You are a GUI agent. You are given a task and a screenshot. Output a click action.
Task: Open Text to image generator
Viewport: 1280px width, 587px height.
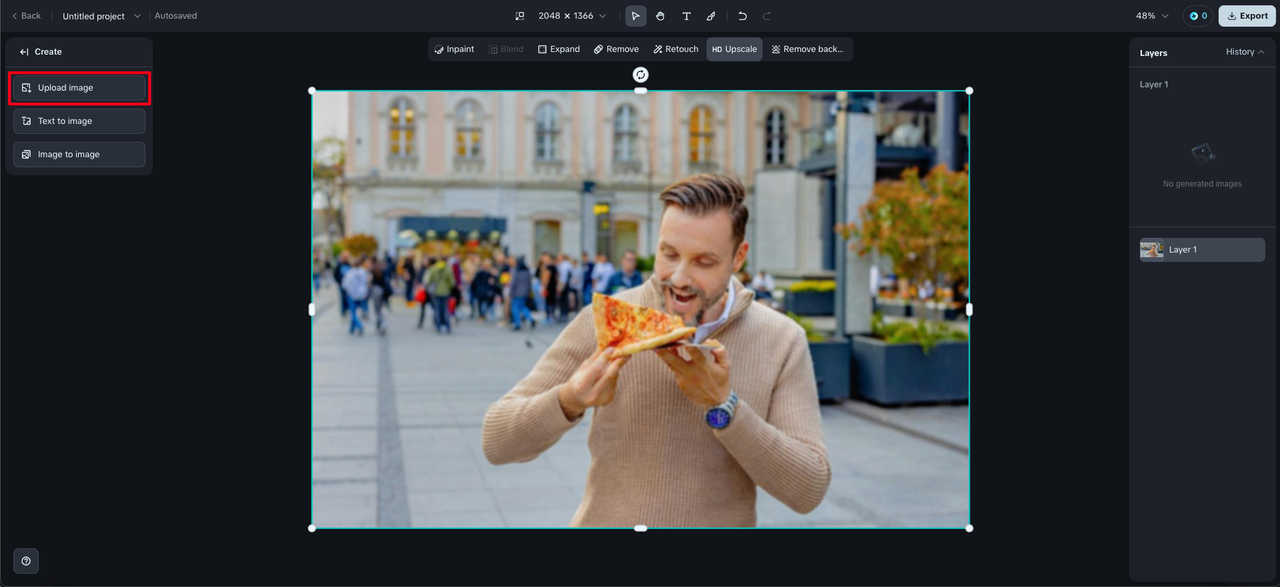(x=79, y=121)
